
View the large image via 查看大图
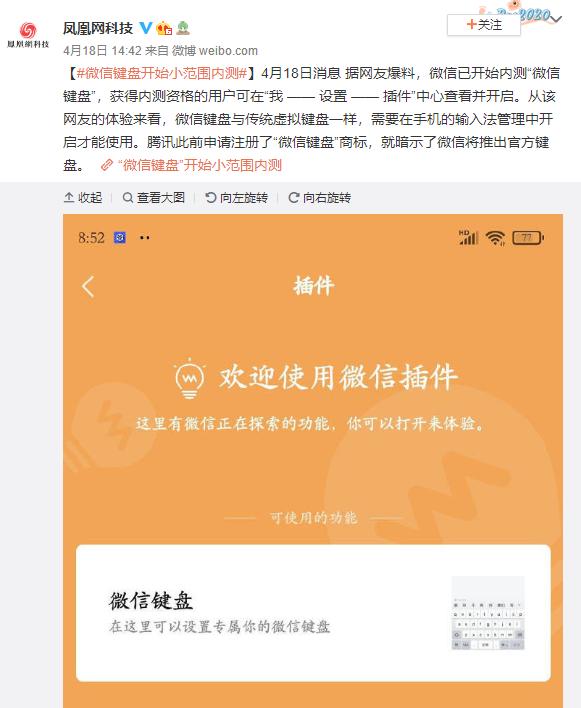(154, 198)
